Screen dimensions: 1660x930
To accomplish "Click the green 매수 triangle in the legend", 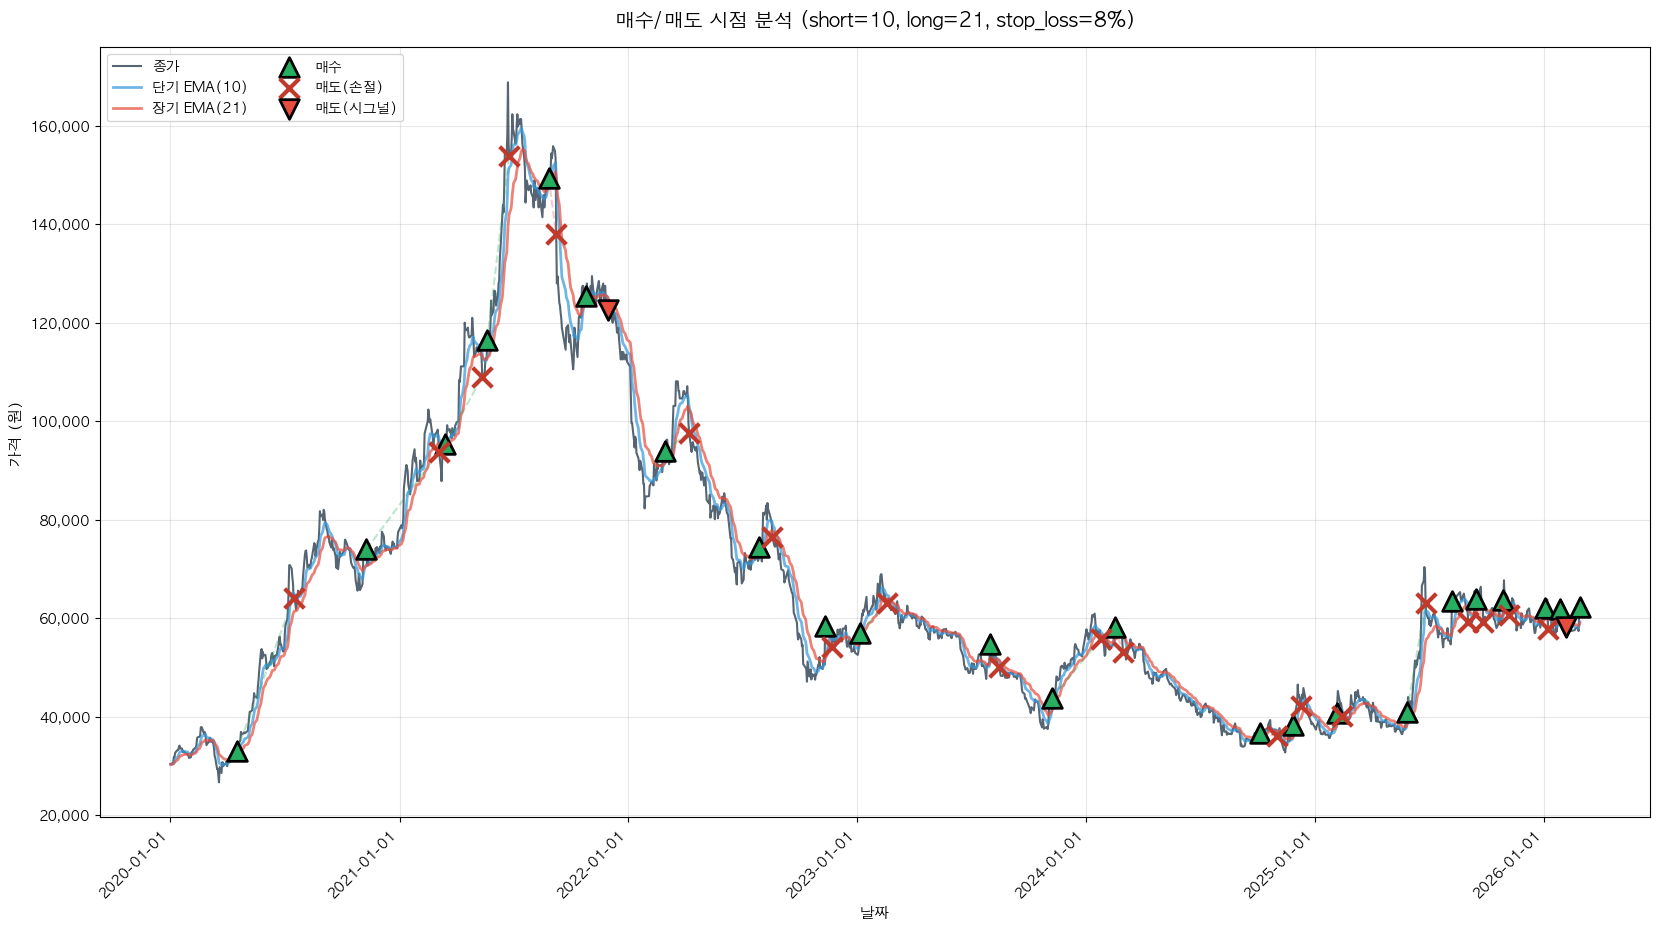I will tap(289, 68).
